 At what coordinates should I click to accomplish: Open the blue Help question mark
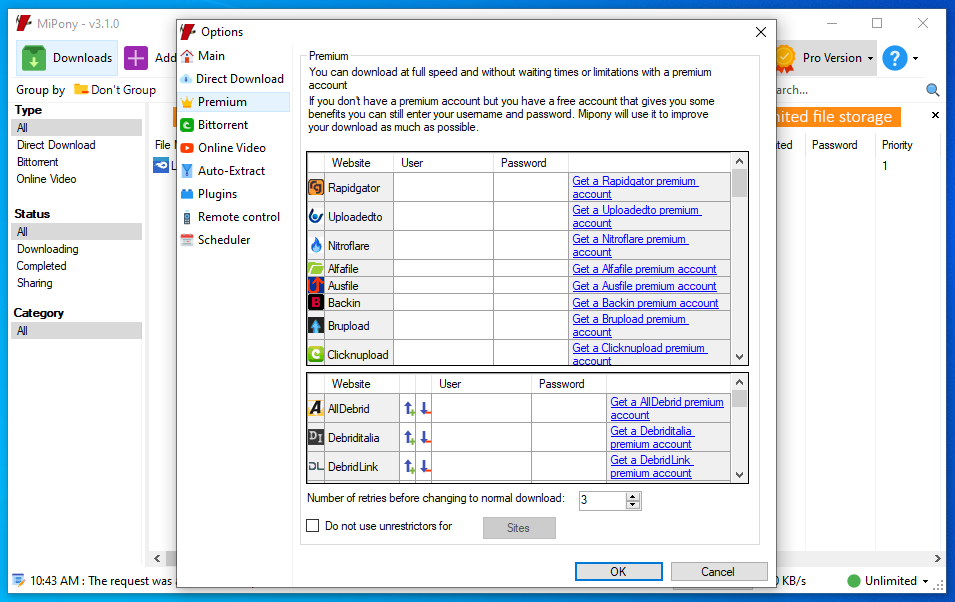895,58
